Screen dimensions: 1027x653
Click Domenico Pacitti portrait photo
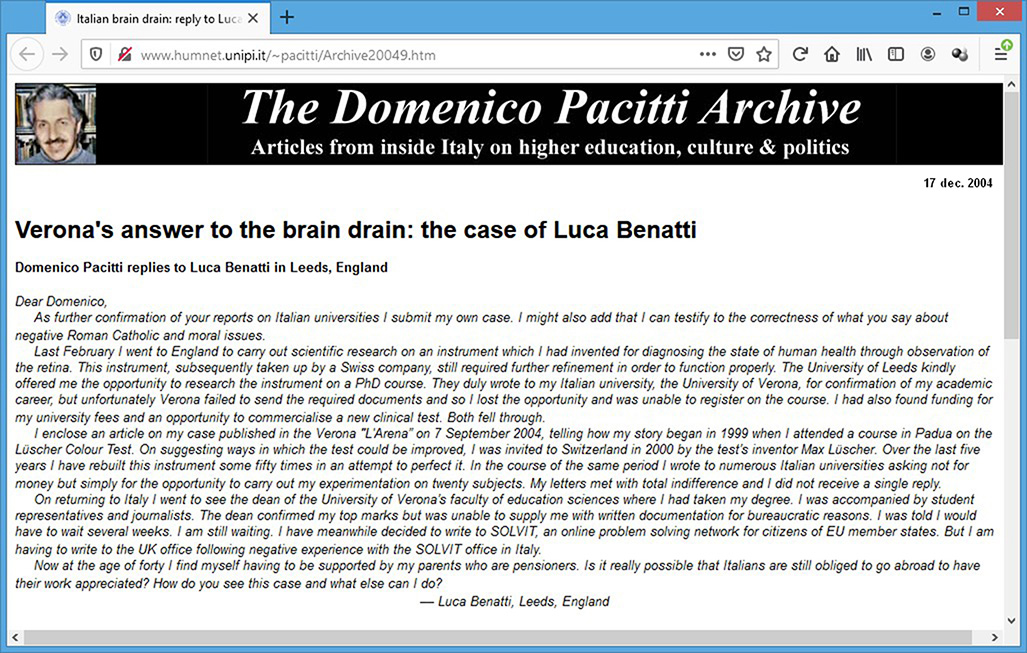[56, 124]
